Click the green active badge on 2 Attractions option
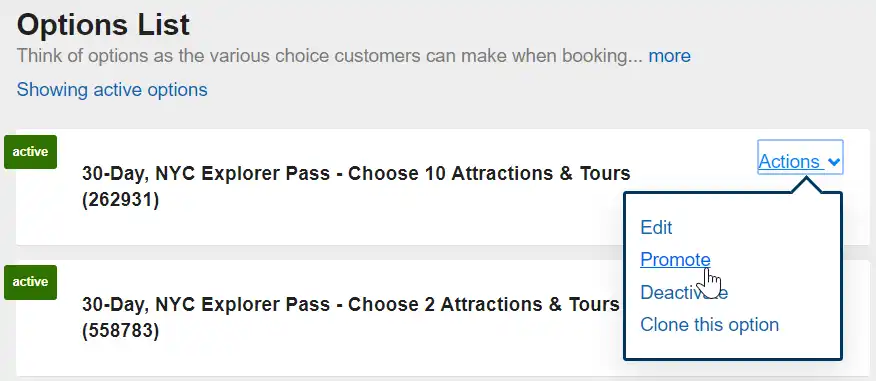This screenshot has height=381, width=876. (x=30, y=282)
